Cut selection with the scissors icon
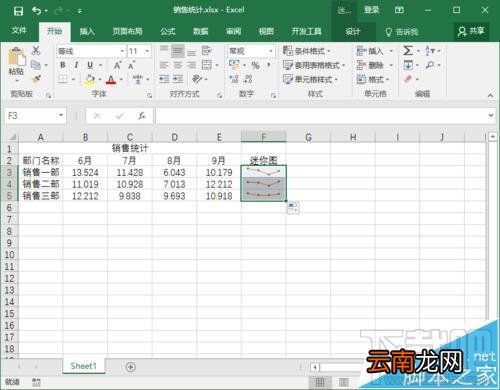Screen dimensions: 500x390 (36, 51)
